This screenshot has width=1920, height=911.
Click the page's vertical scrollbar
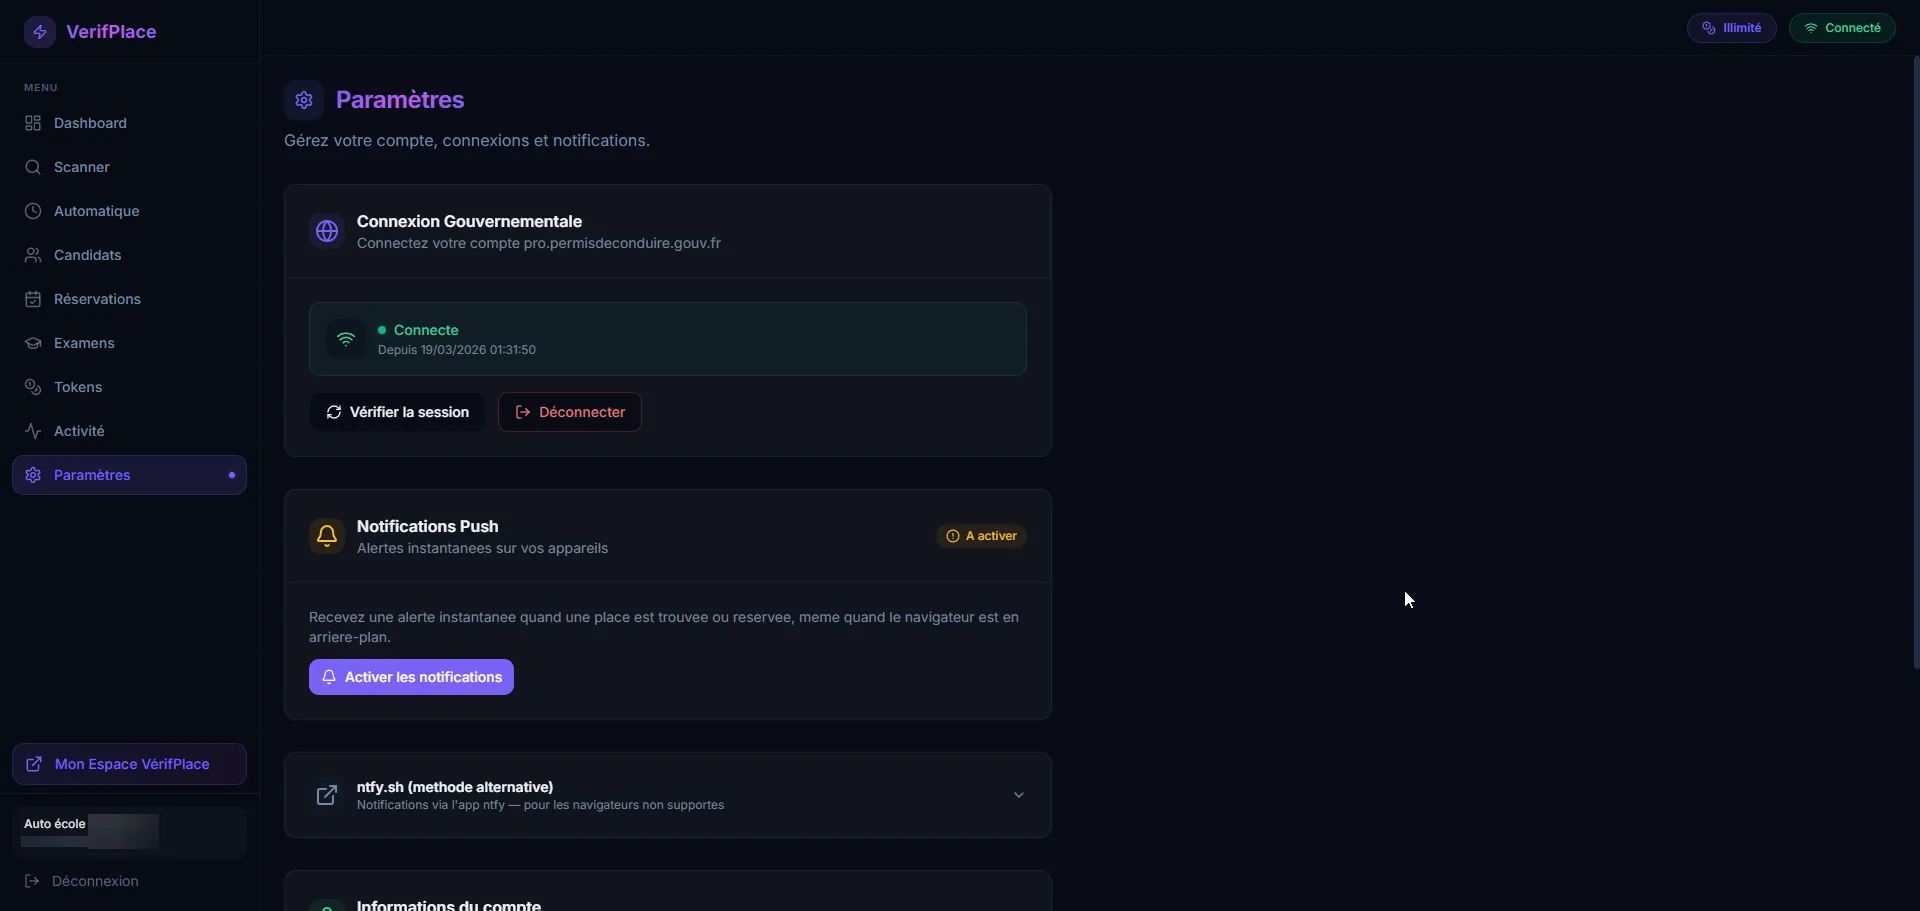tap(1915, 360)
